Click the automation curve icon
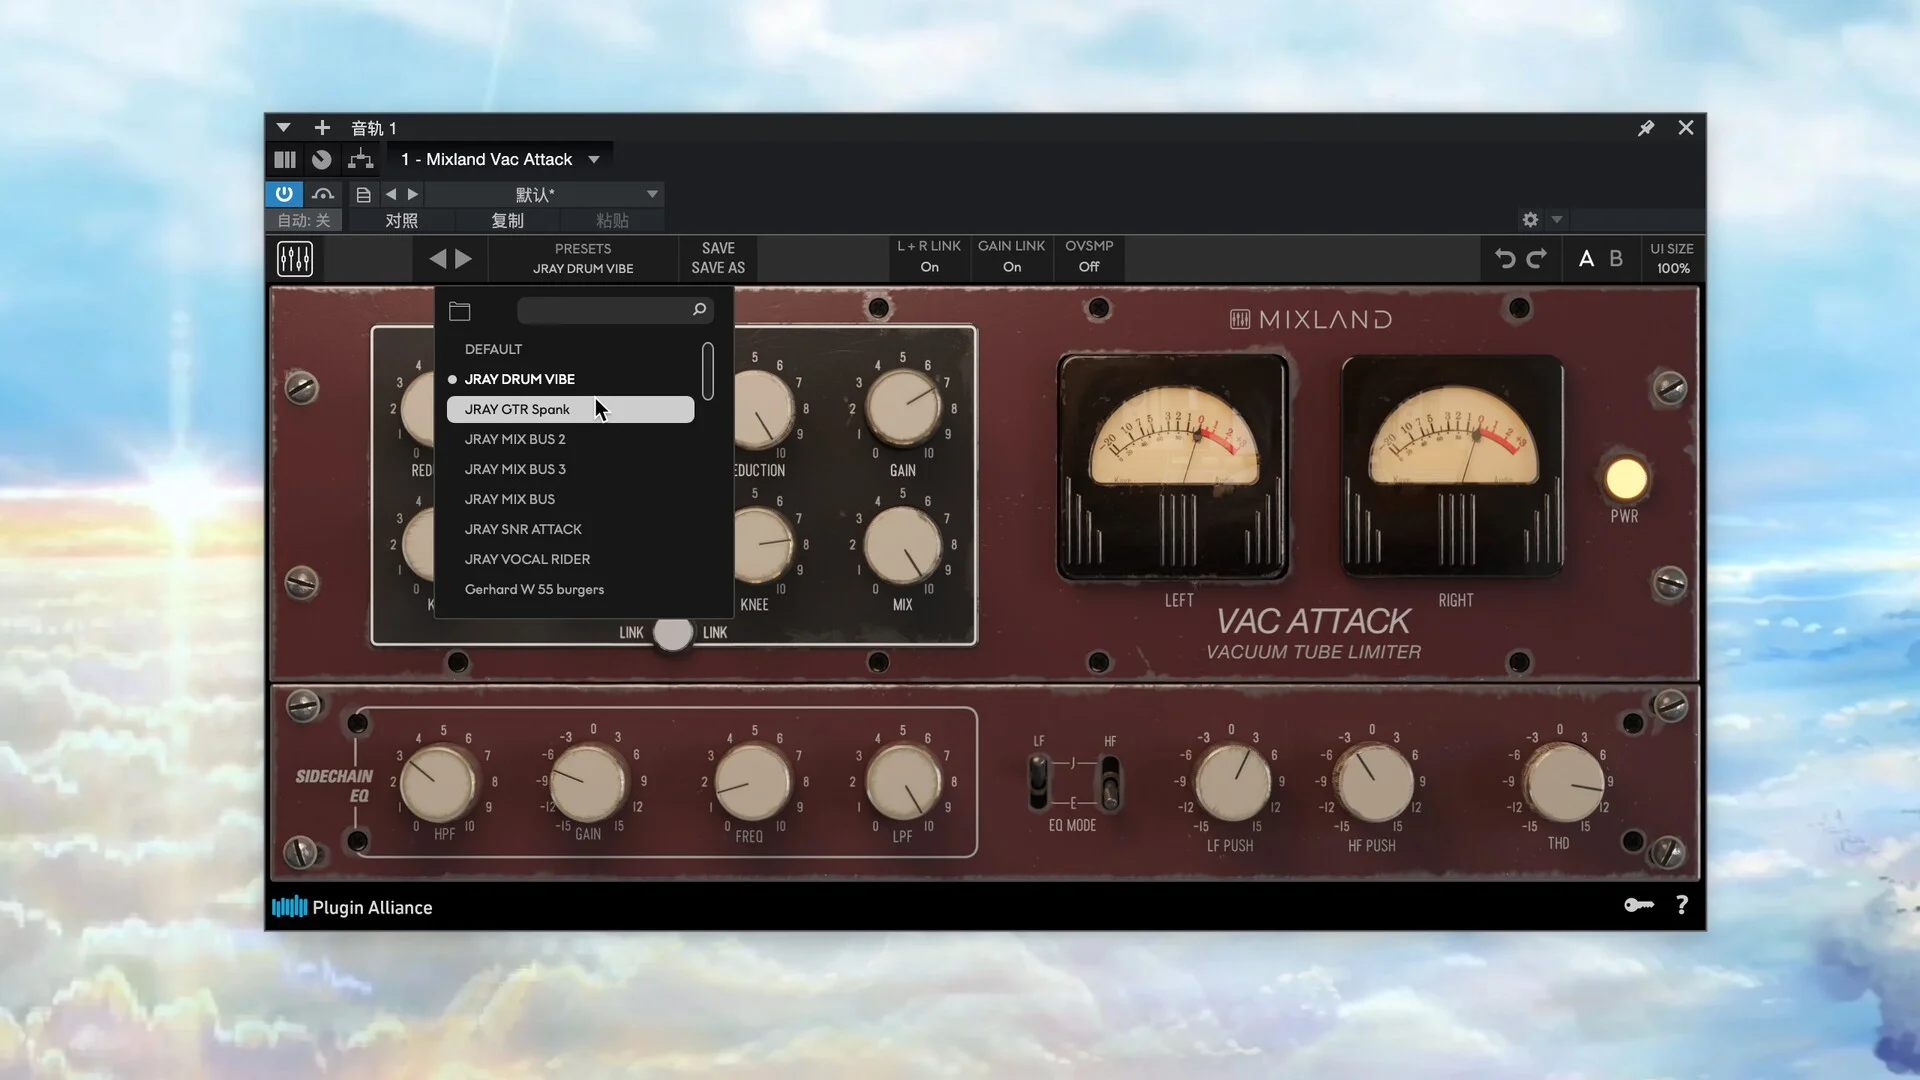The width and height of the screenshot is (1920, 1080). [x=323, y=194]
